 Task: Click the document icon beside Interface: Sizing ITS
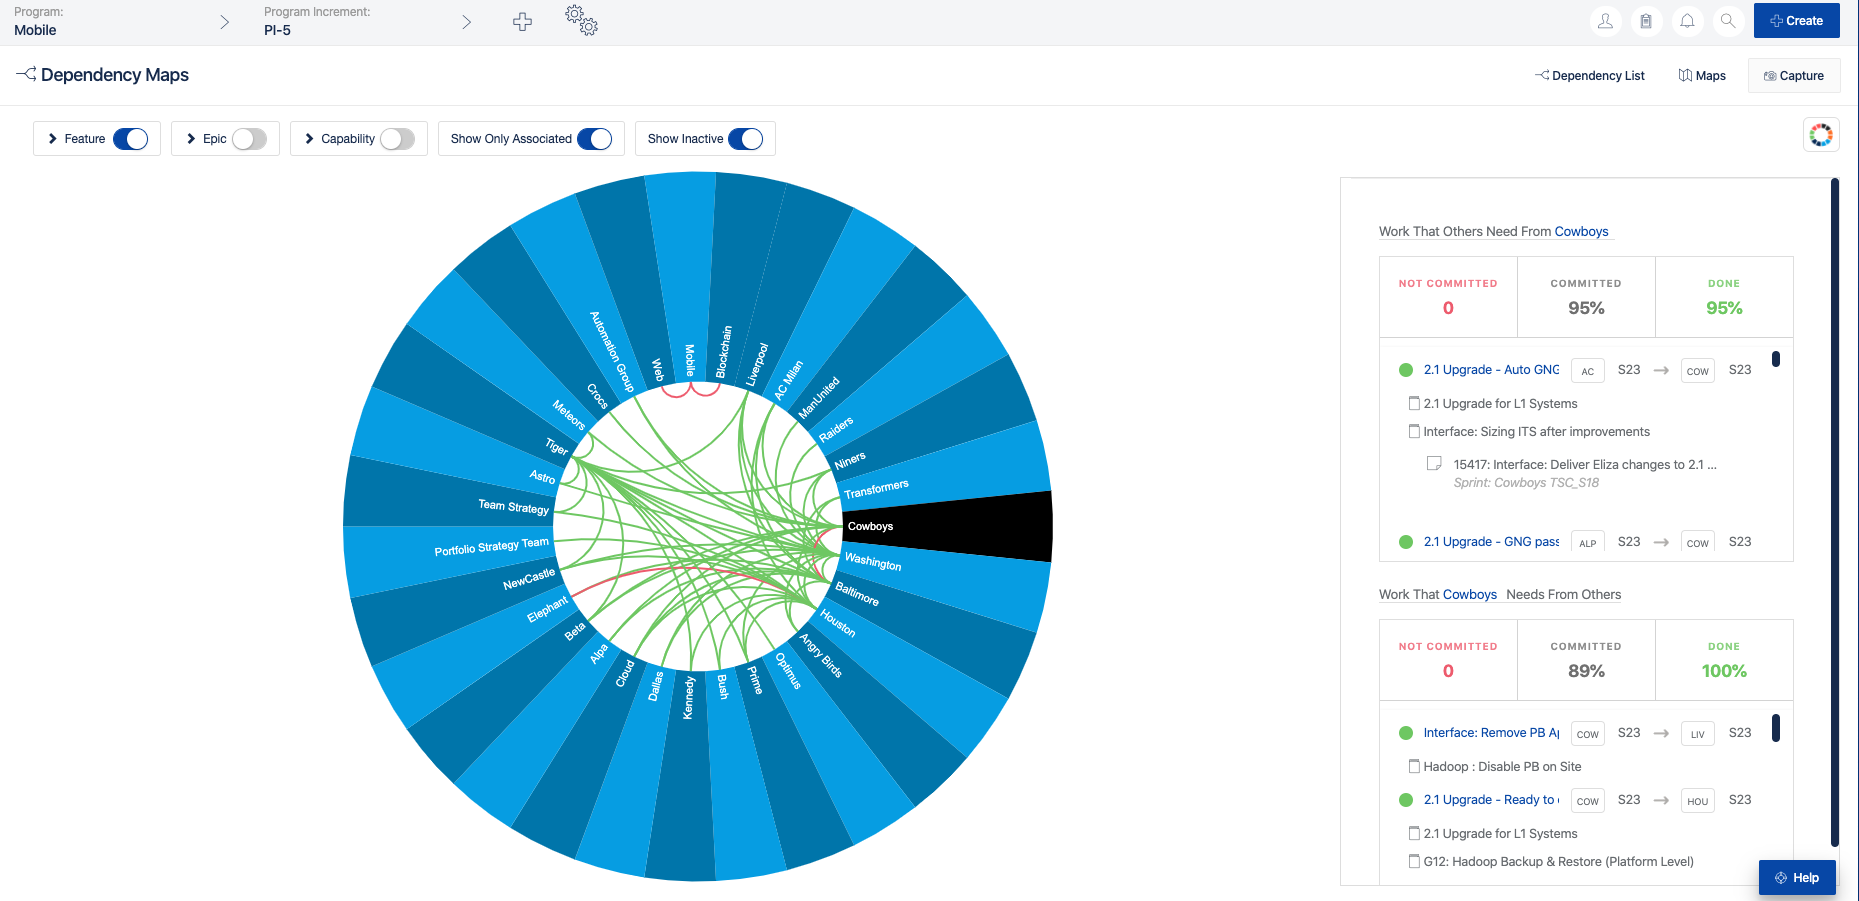pos(1414,432)
